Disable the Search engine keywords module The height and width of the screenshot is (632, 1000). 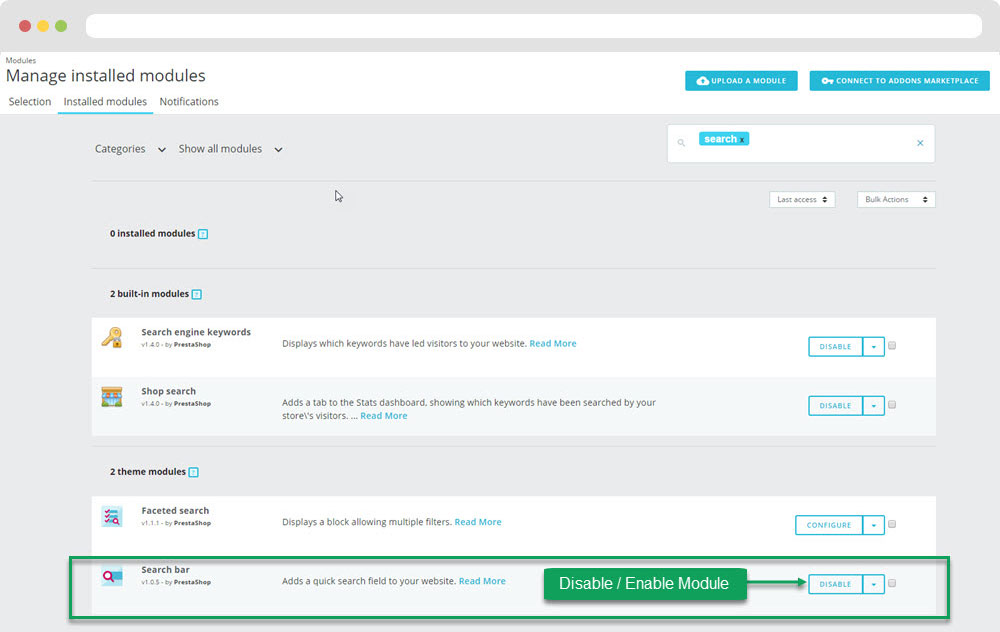coord(835,346)
